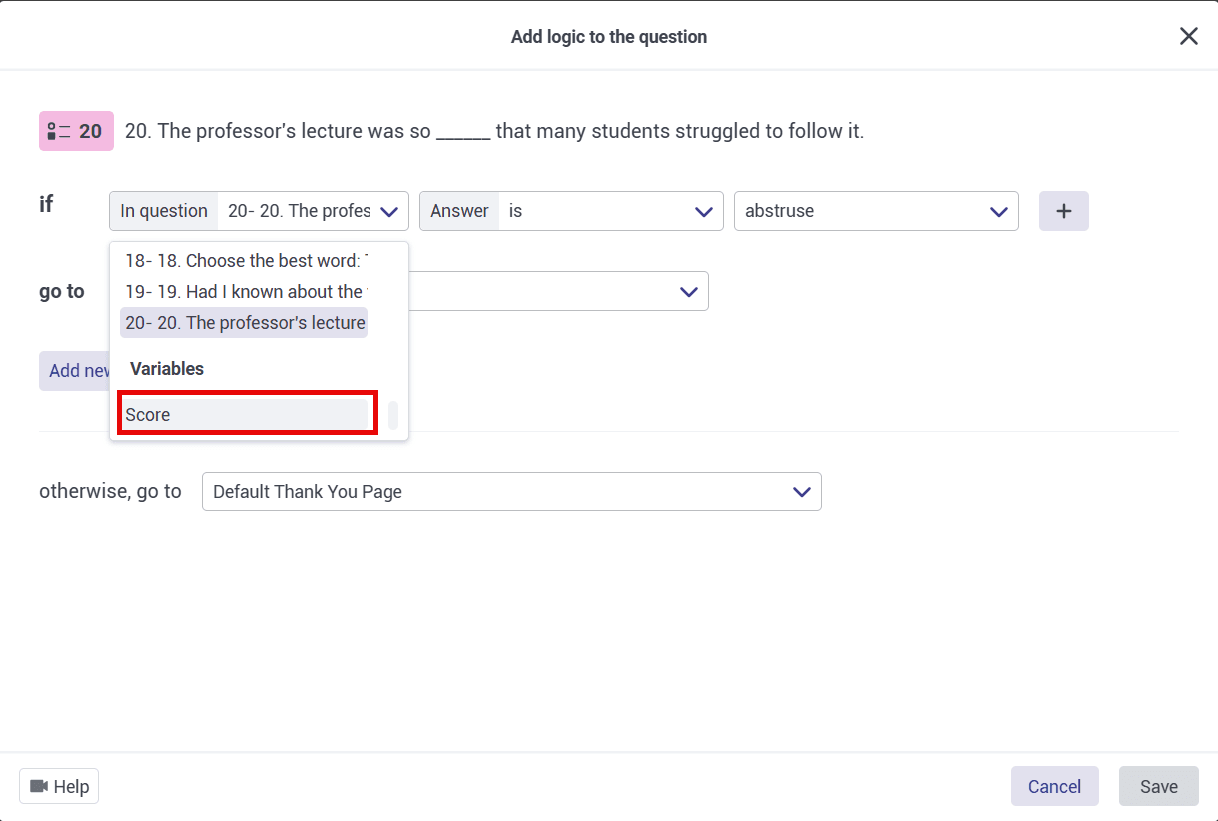Expand the Default Thank You Page dropdown

(x=512, y=491)
